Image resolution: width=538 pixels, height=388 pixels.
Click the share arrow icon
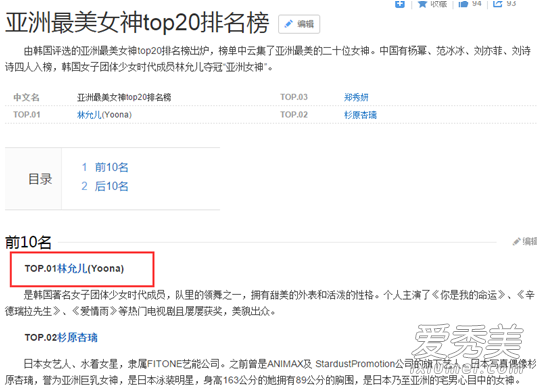point(498,4)
